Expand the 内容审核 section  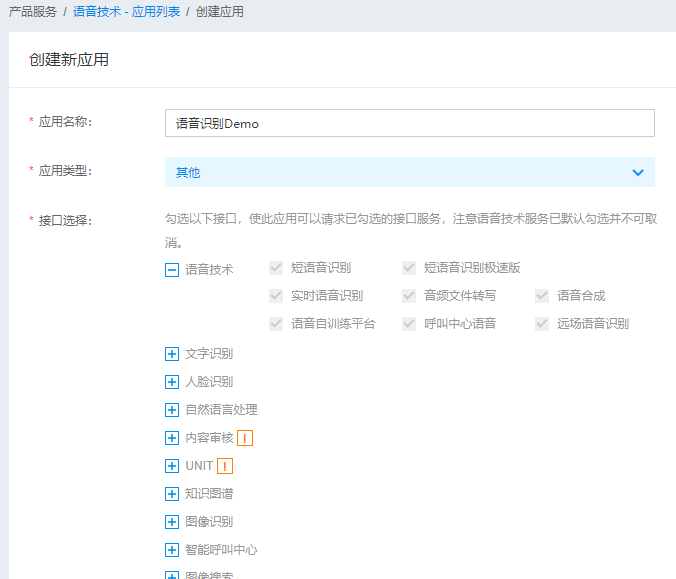(172, 438)
